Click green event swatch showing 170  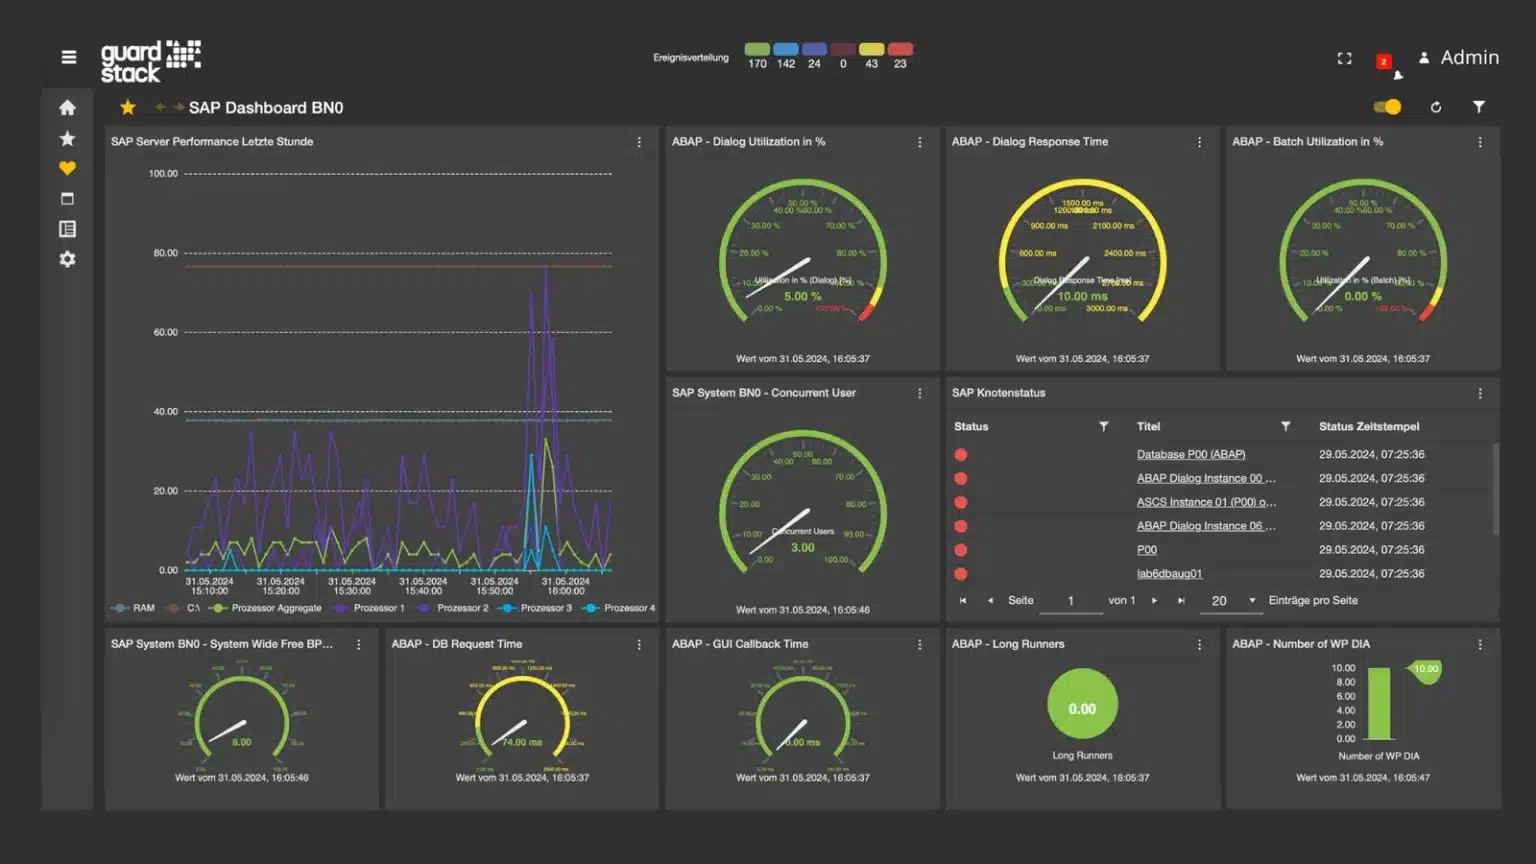[x=757, y=49]
